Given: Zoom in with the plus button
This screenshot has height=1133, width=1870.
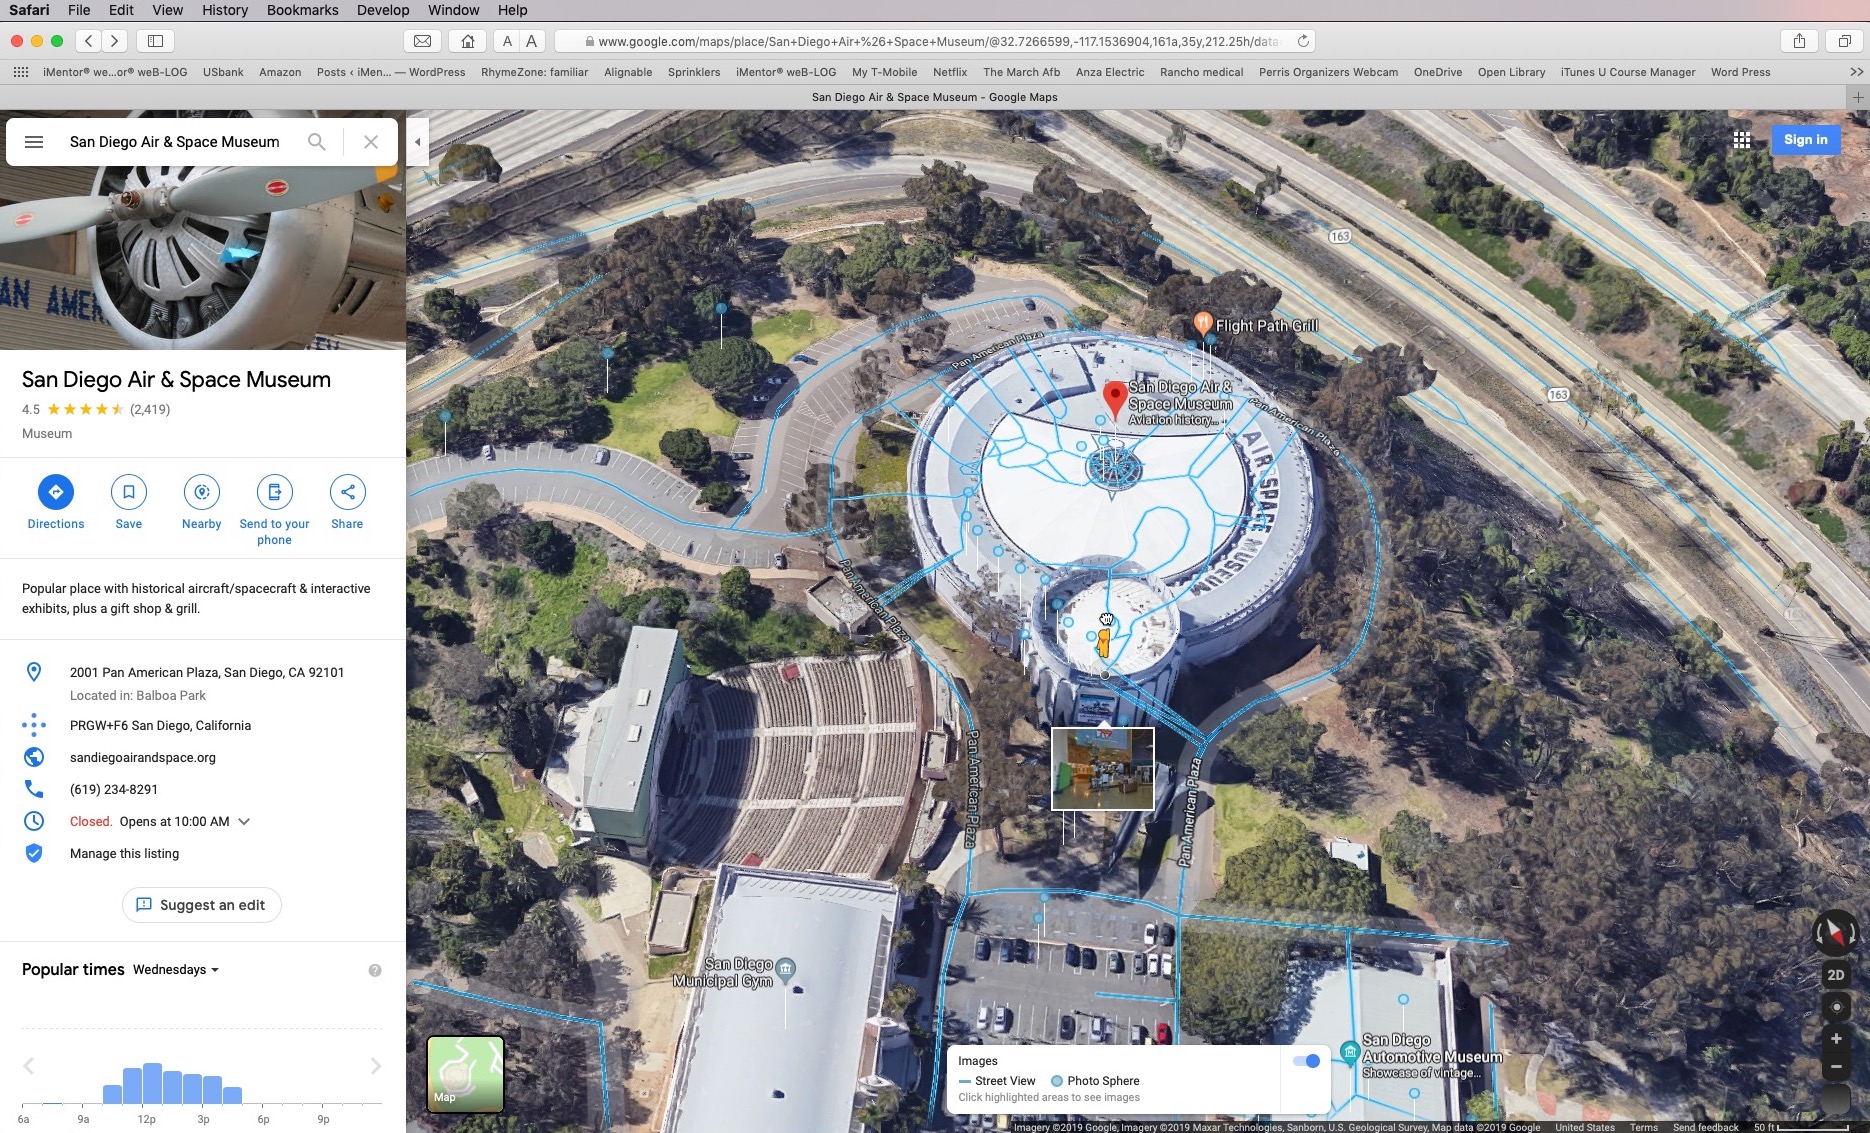Looking at the screenshot, I should point(1836,1039).
